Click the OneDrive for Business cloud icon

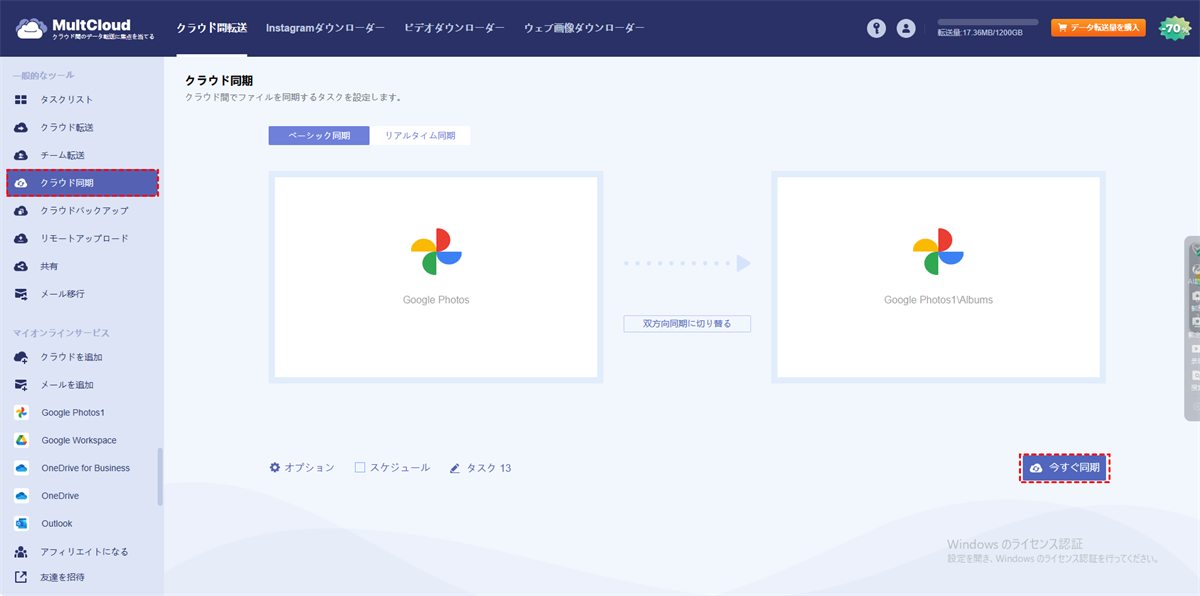click(21, 468)
